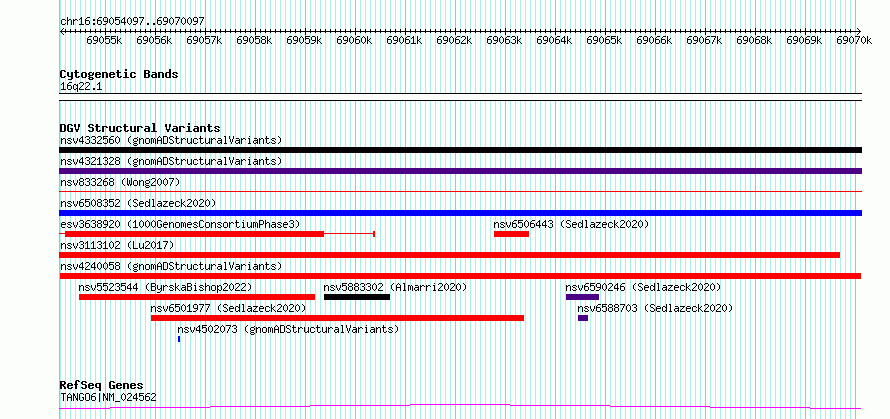Open the nsv6590246 (Sedlazeck2020) label
Image resolution: width=890 pixels, height=419 pixels.
(643, 287)
